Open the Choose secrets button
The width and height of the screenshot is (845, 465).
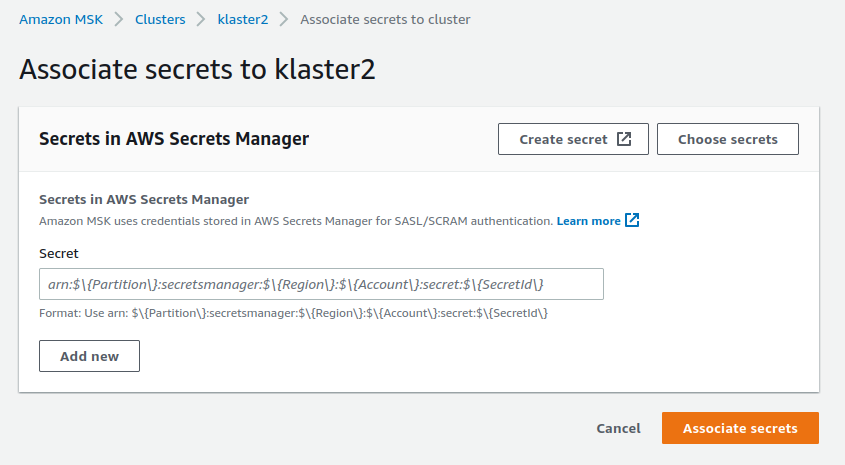[x=727, y=140]
